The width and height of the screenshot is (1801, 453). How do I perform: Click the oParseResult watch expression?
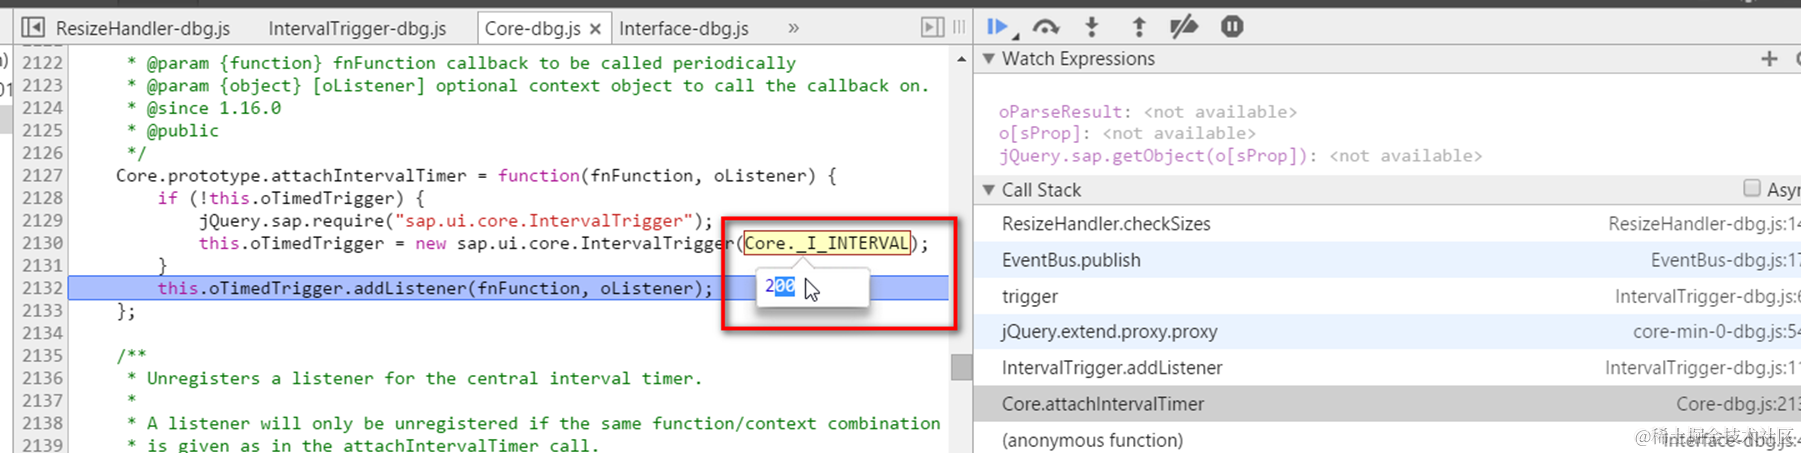(x=1147, y=112)
